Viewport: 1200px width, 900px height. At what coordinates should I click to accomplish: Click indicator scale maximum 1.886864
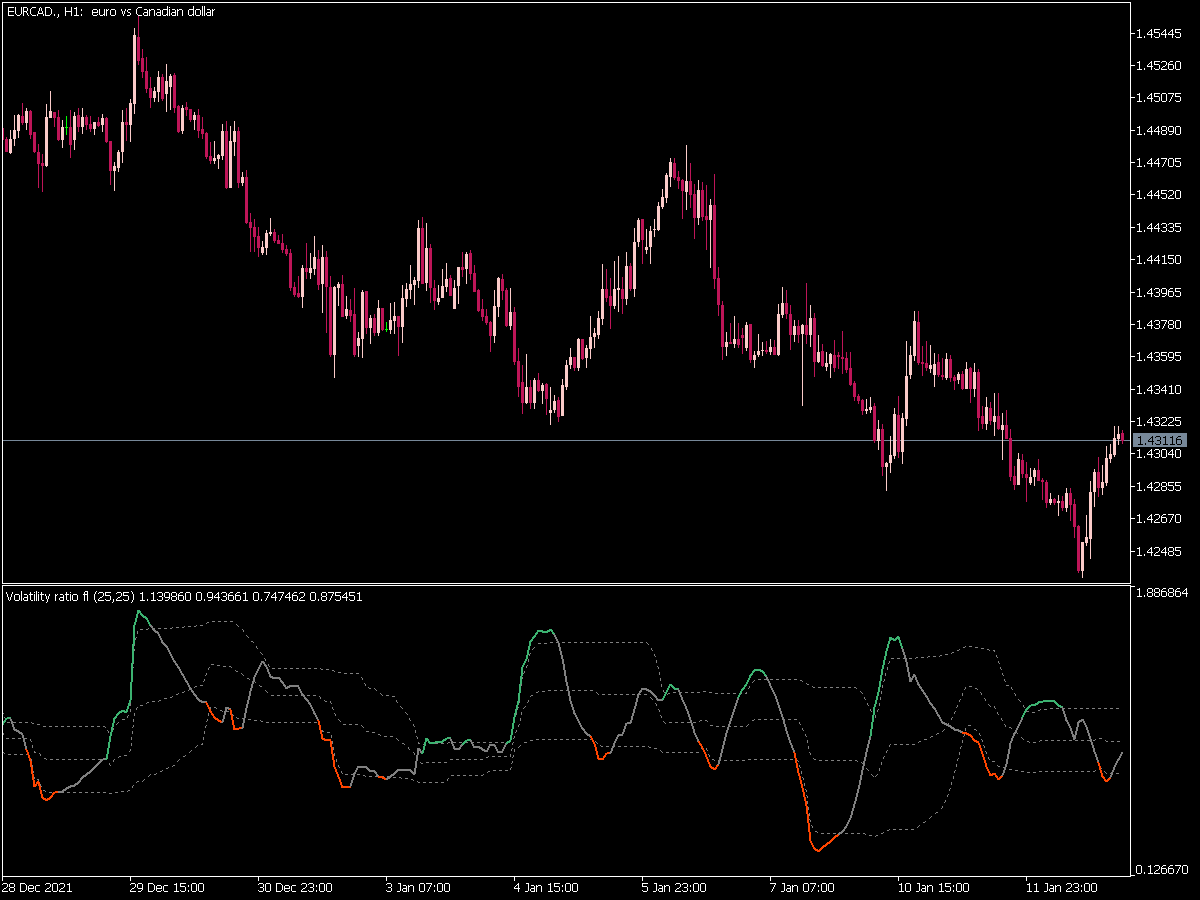coord(1164,593)
